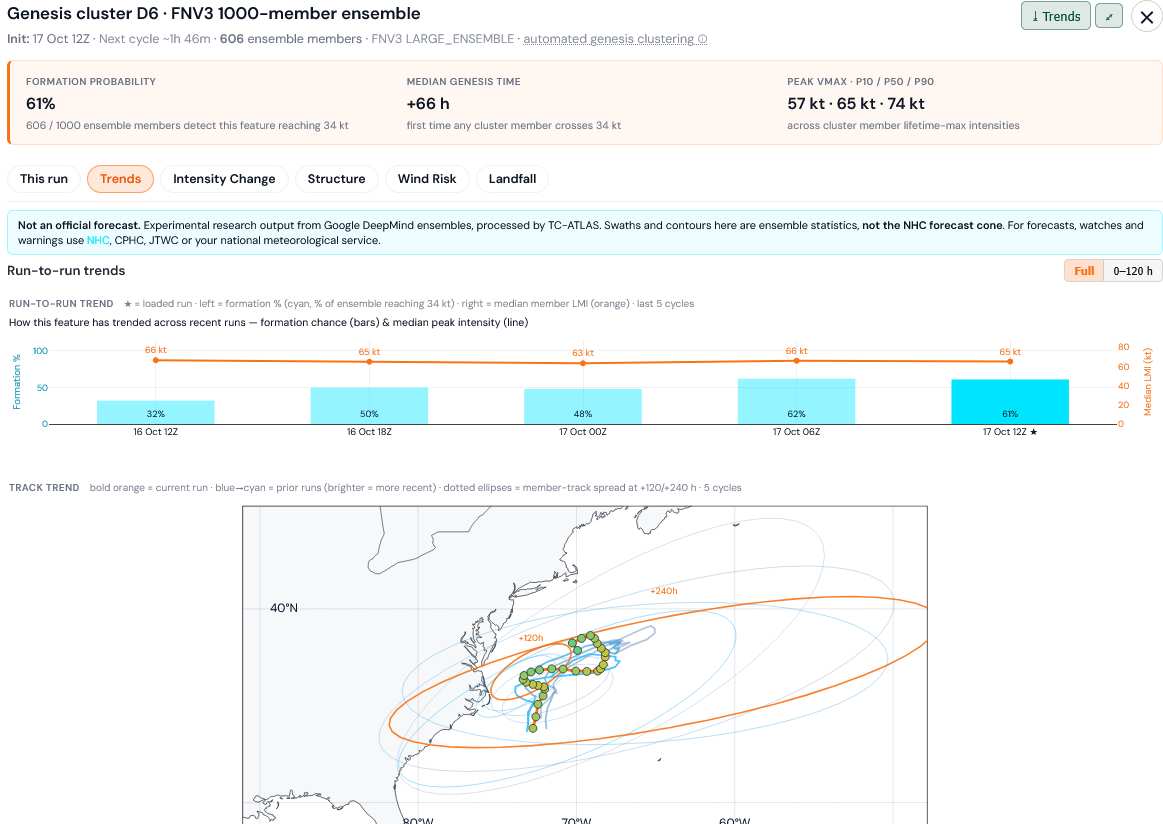This screenshot has width=1163, height=824.
Task: Click the 16 Oct 12Z formation bar (32%)
Action: (x=156, y=412)
